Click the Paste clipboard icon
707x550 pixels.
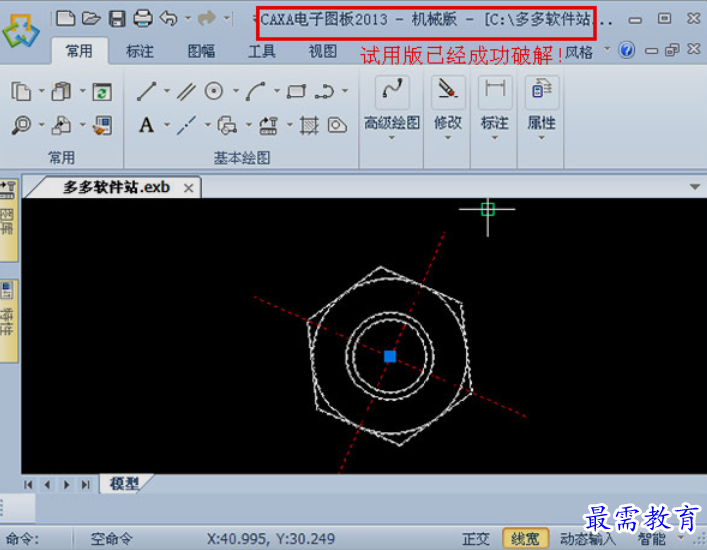(61, 92)
